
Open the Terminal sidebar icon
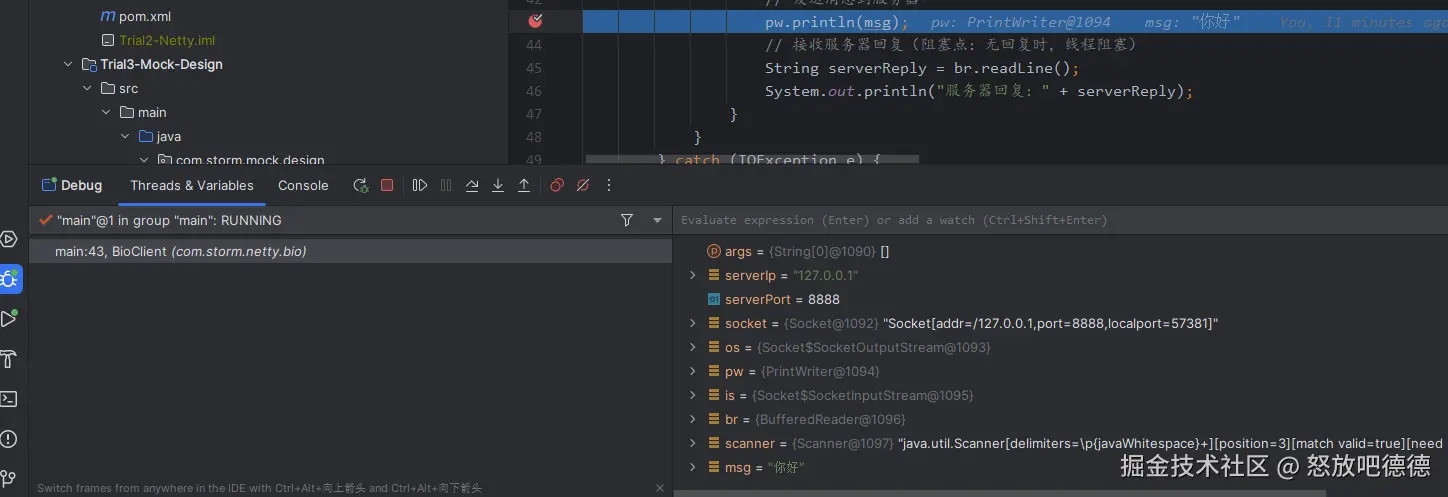pyautogui.click(x=9, y=399)
